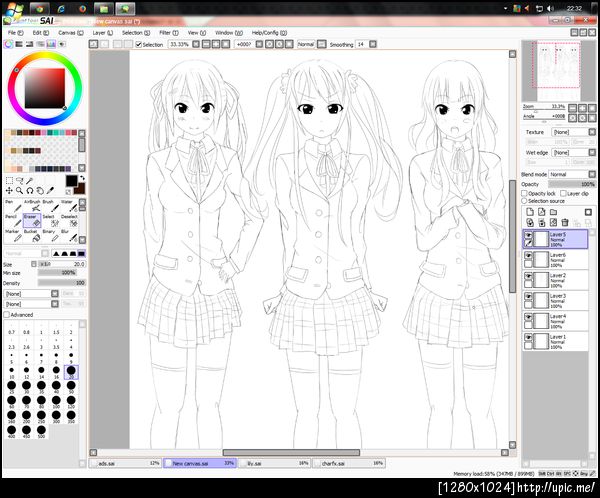Image resolution: width=600 pixels, height=498 pixels.
Task: Open the Normal drawing mode dropdown in toolbar
Action: [x=321, y=44]
